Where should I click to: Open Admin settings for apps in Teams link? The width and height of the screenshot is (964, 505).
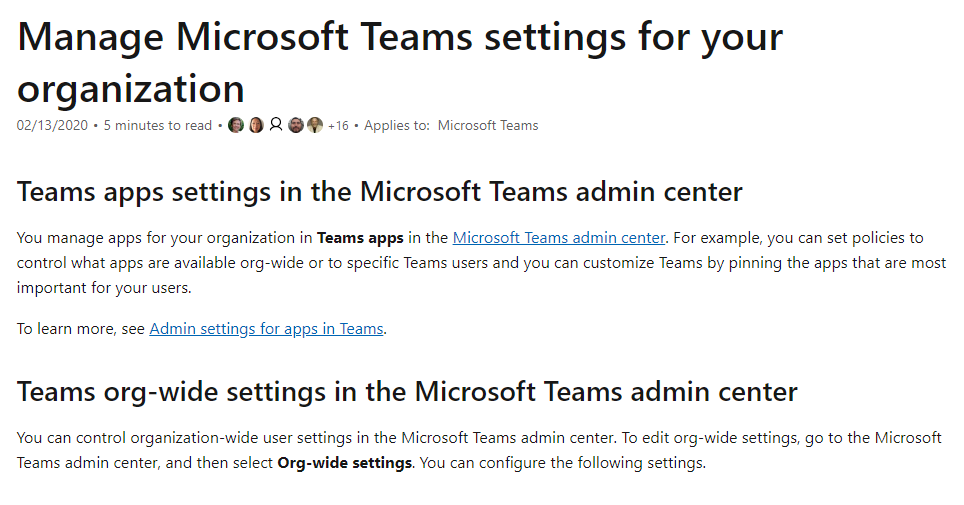tap(266, 329)
